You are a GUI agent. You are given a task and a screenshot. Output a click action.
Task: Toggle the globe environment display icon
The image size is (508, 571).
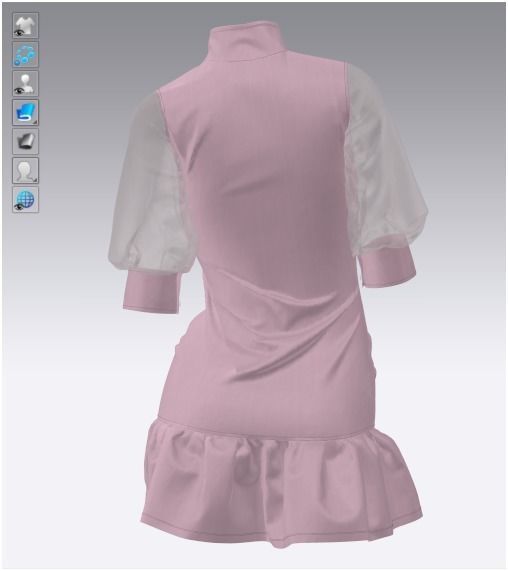[25, 200]
